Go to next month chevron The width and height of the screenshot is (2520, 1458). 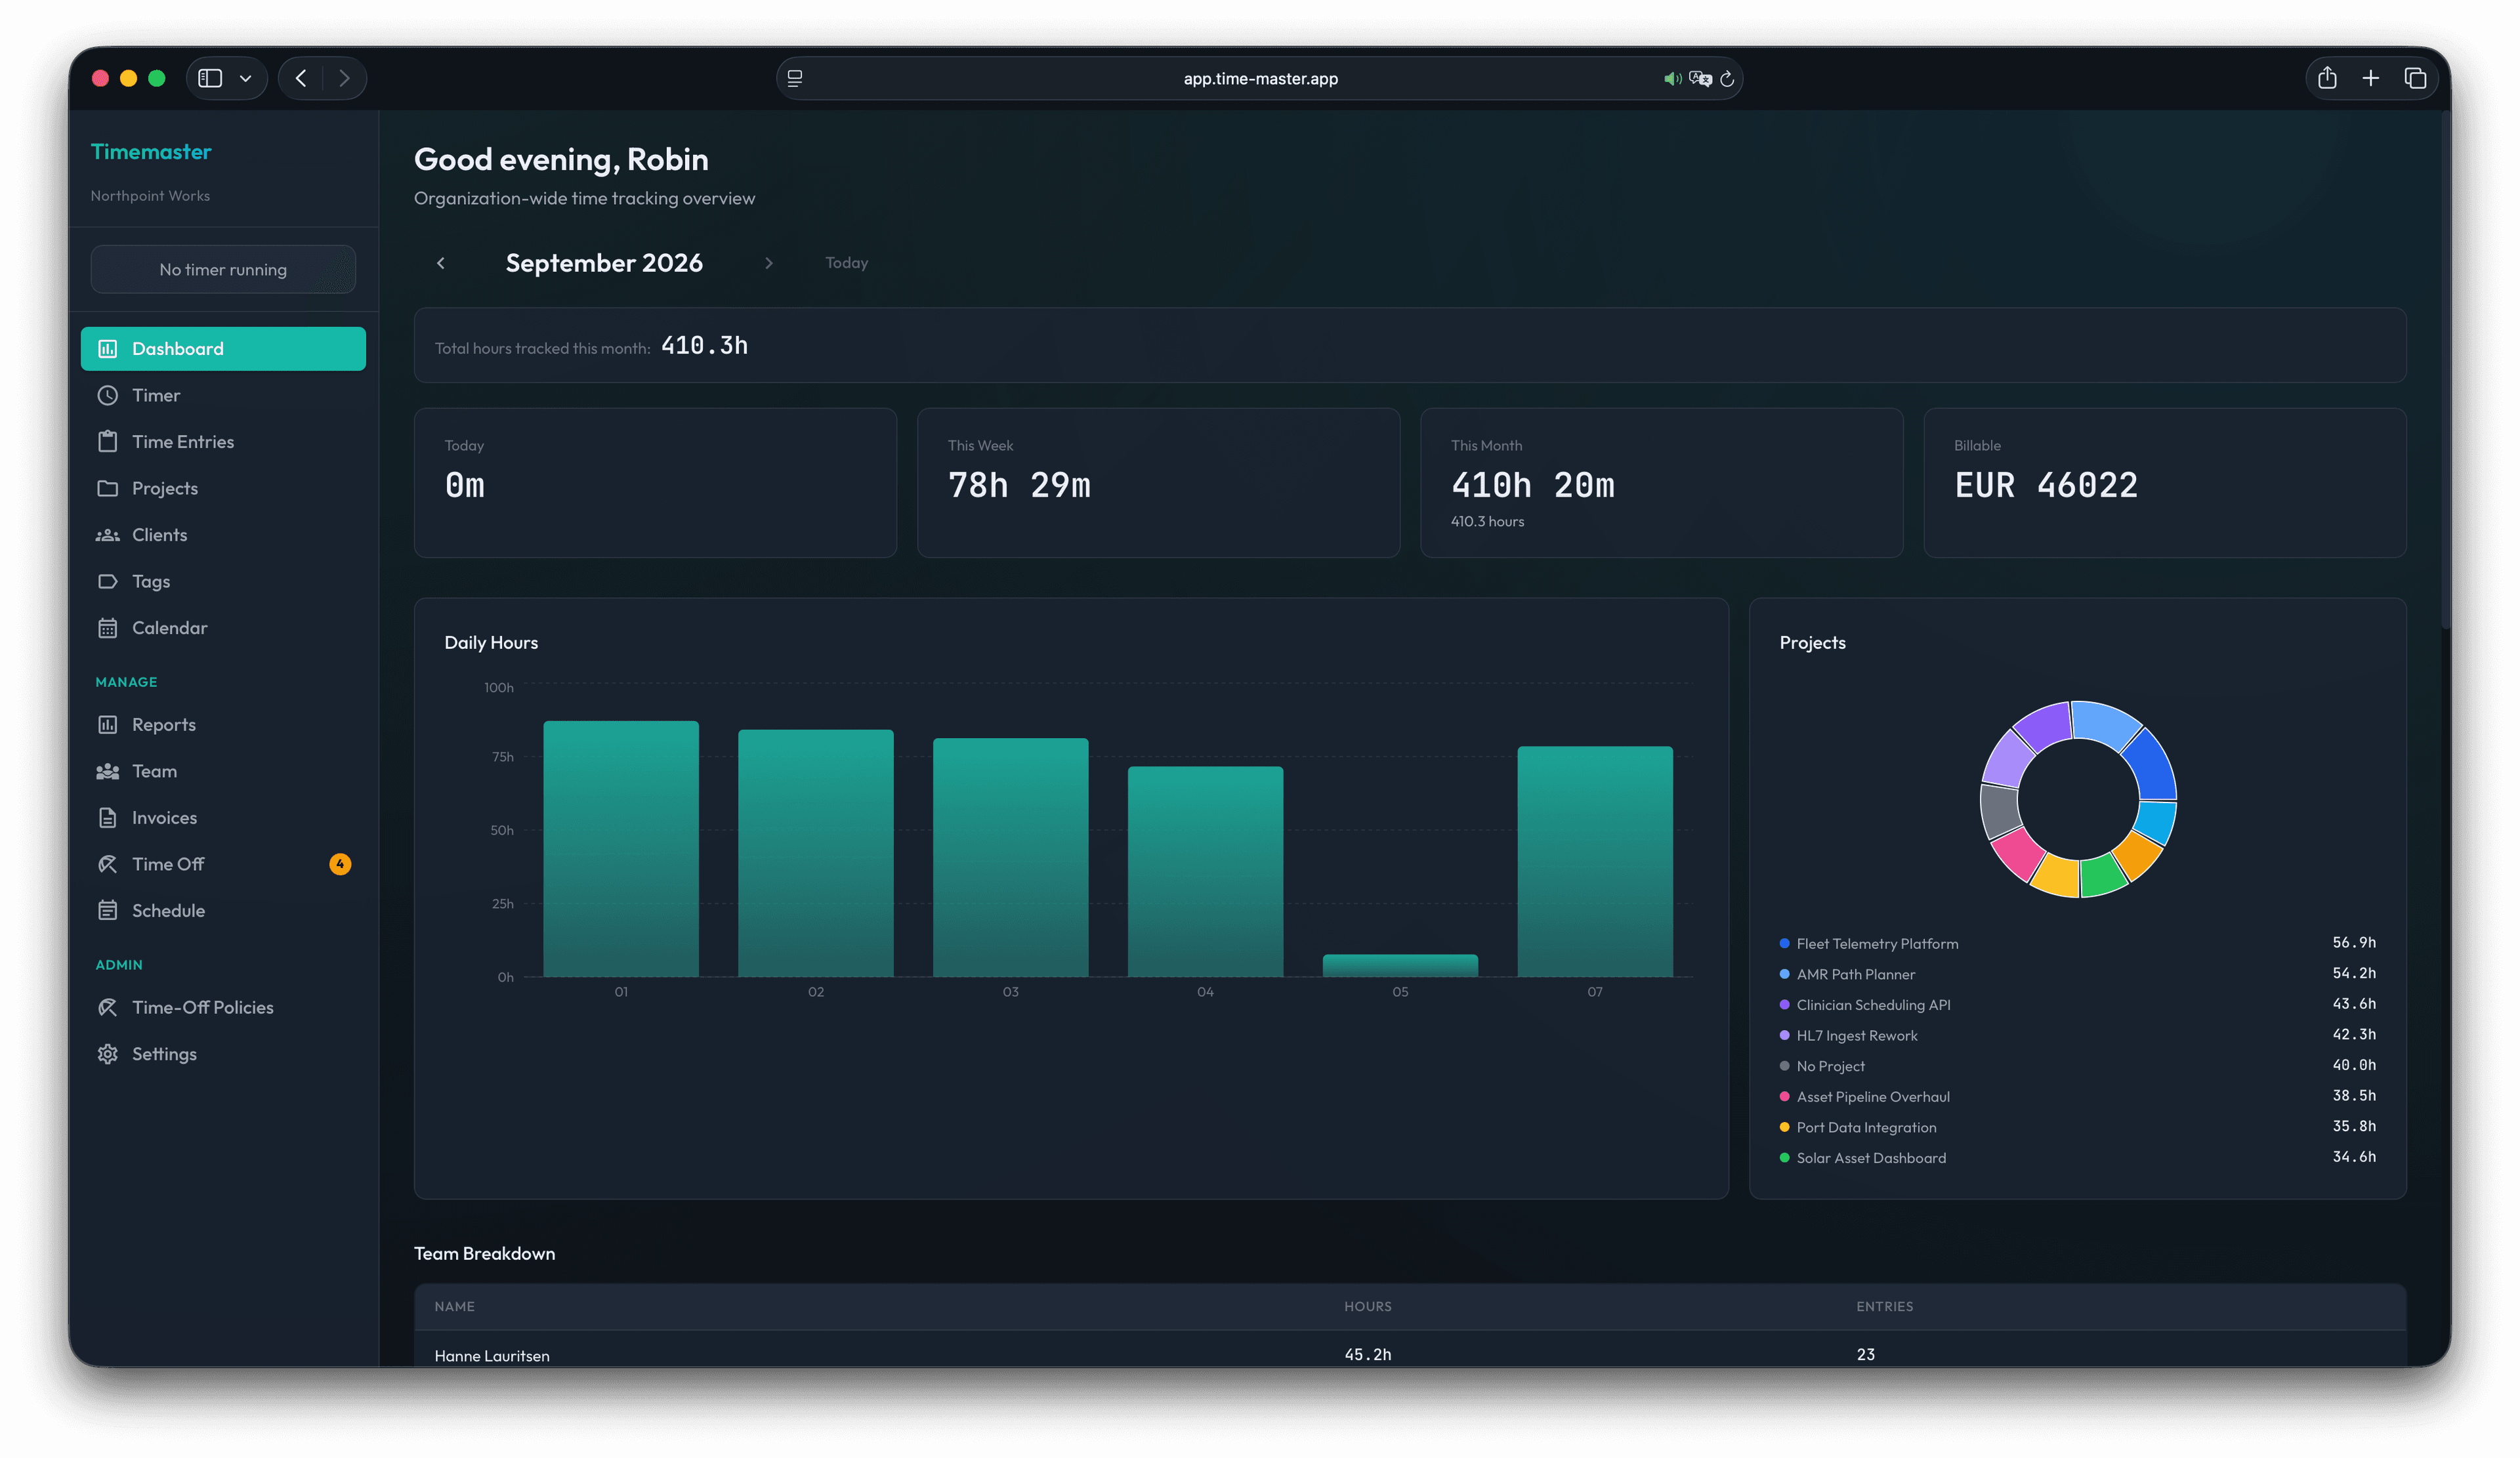click(769, 263)
